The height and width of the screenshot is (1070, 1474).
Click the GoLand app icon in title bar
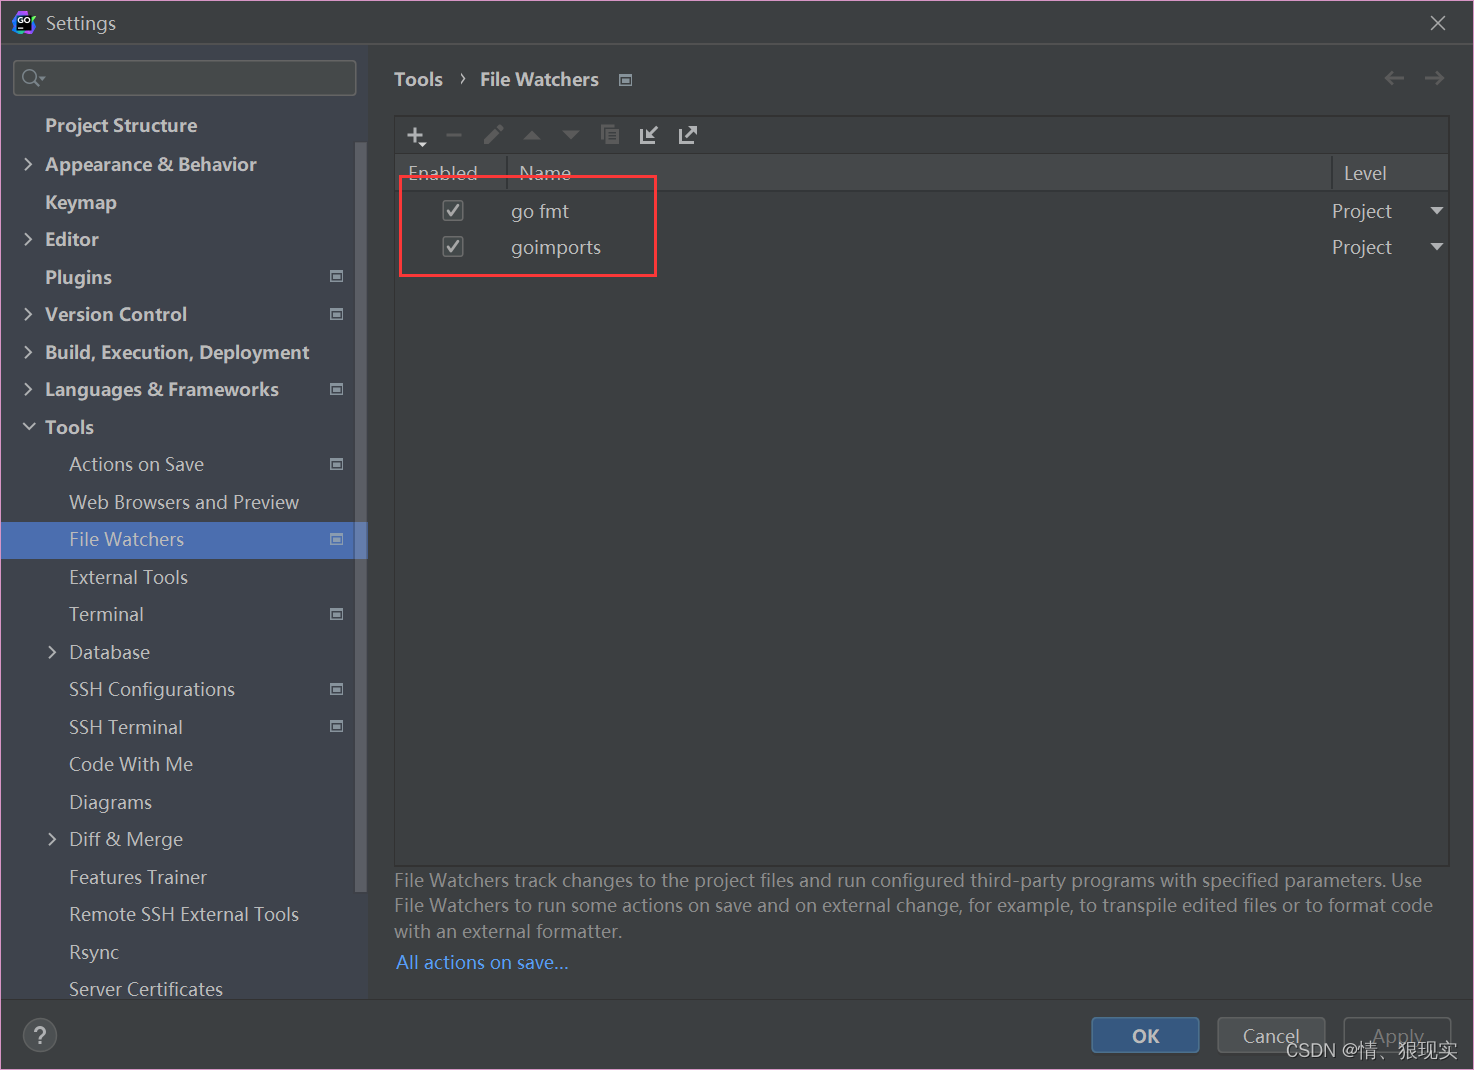click(24, 23)
